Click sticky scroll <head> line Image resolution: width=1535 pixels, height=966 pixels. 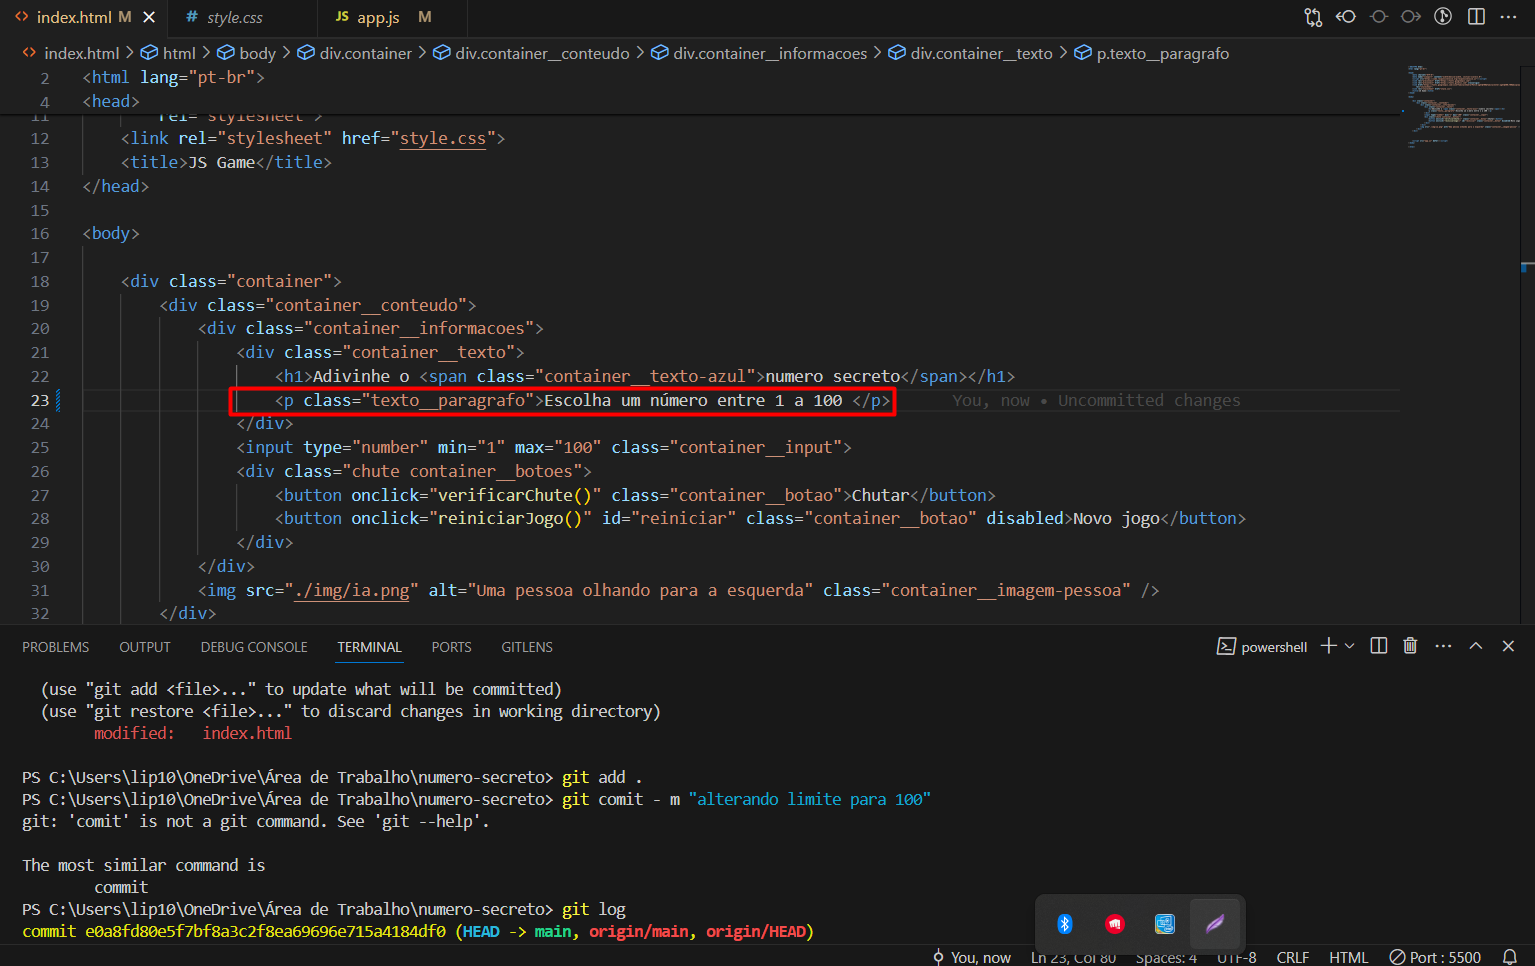(110, 101)
